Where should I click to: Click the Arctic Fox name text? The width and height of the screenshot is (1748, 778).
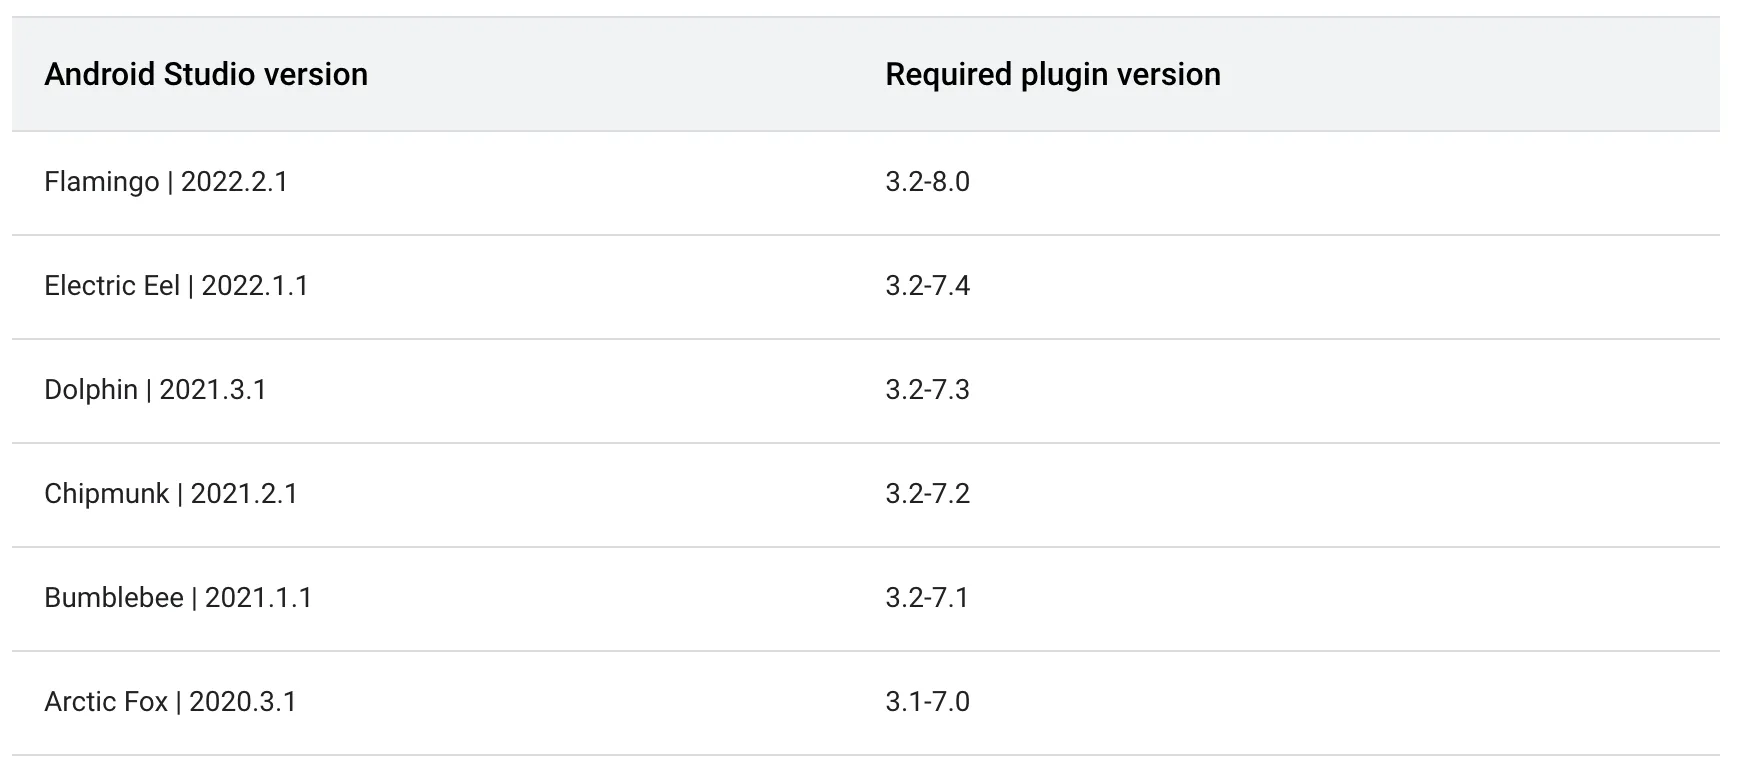point(106,702)
